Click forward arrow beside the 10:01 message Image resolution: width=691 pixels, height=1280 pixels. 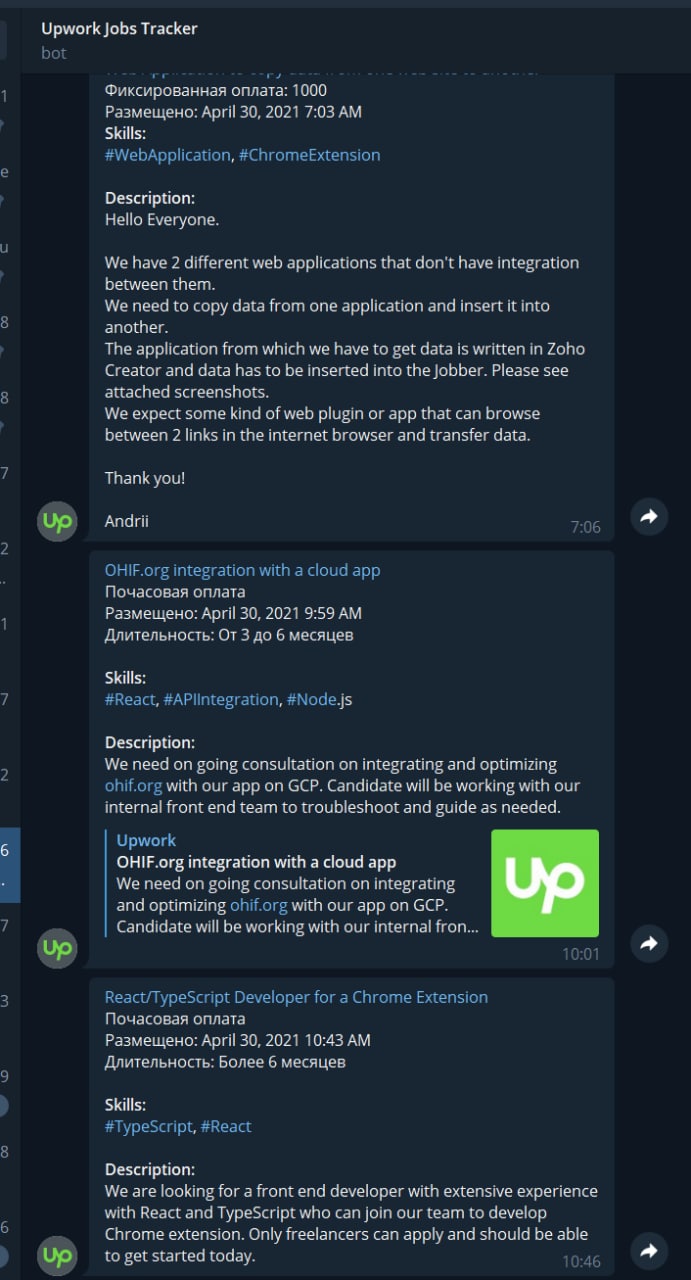[x=649, y=943]
